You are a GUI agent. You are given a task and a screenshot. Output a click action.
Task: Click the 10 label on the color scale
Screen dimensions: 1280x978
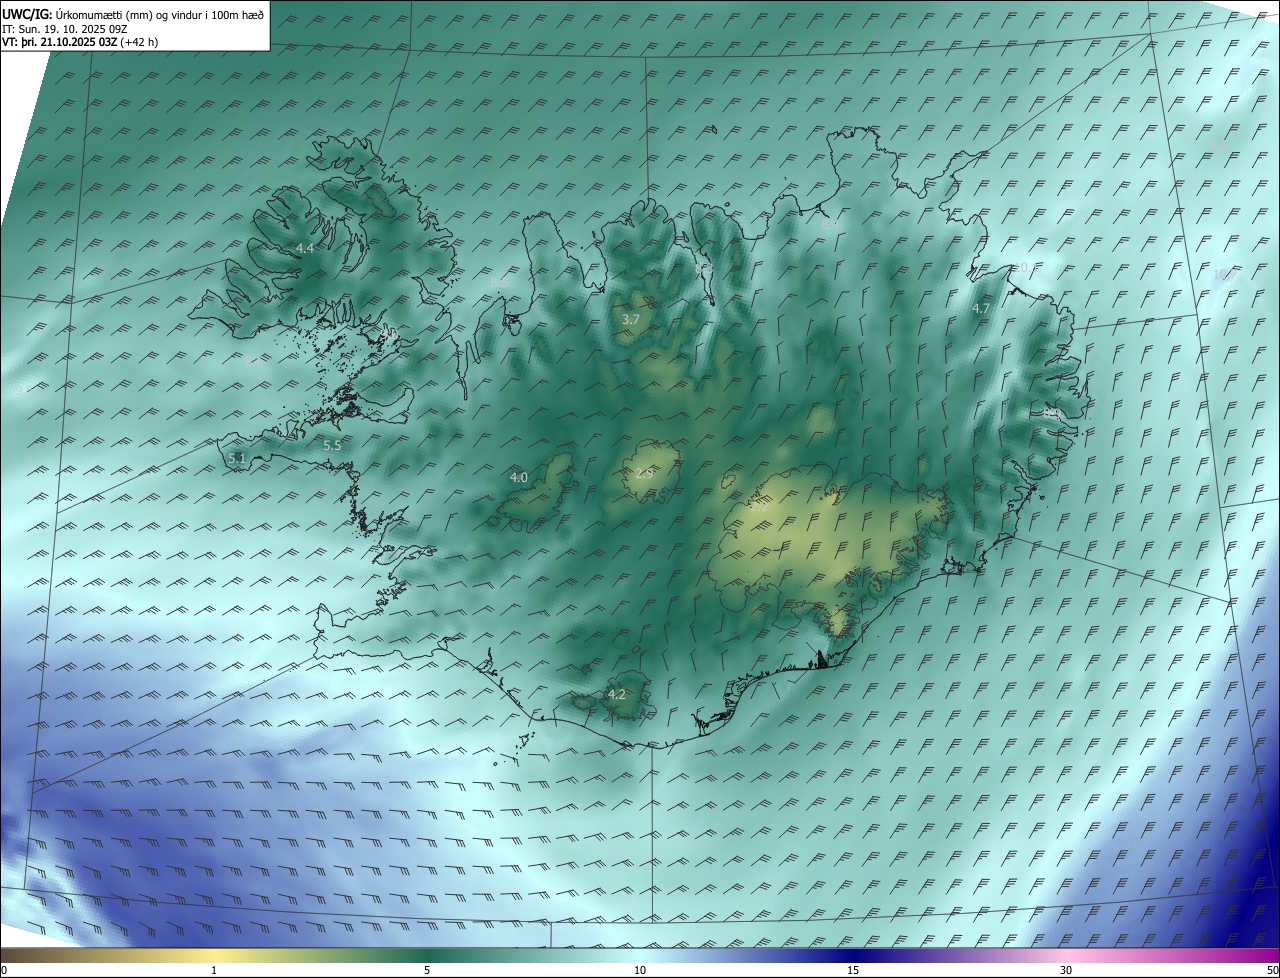[640, 970]
